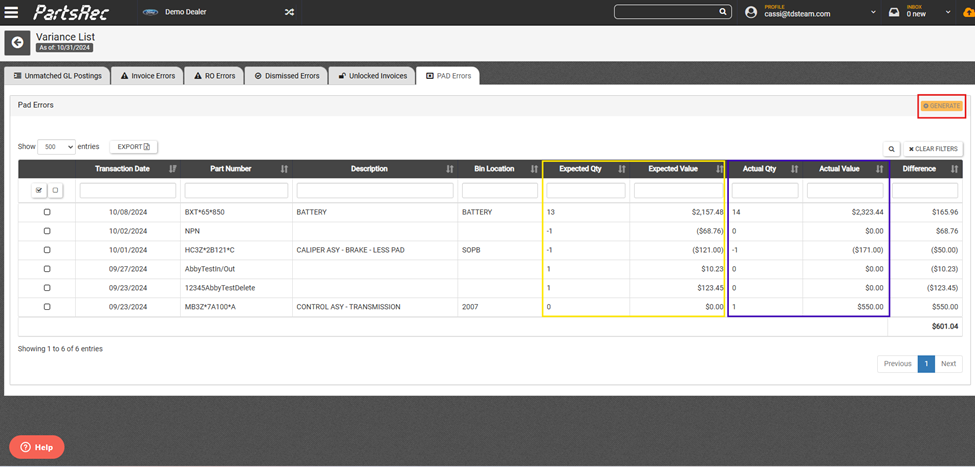The image size is (975, 467).
Task: Open the RO Errors tab
Action: click(214, 76)
